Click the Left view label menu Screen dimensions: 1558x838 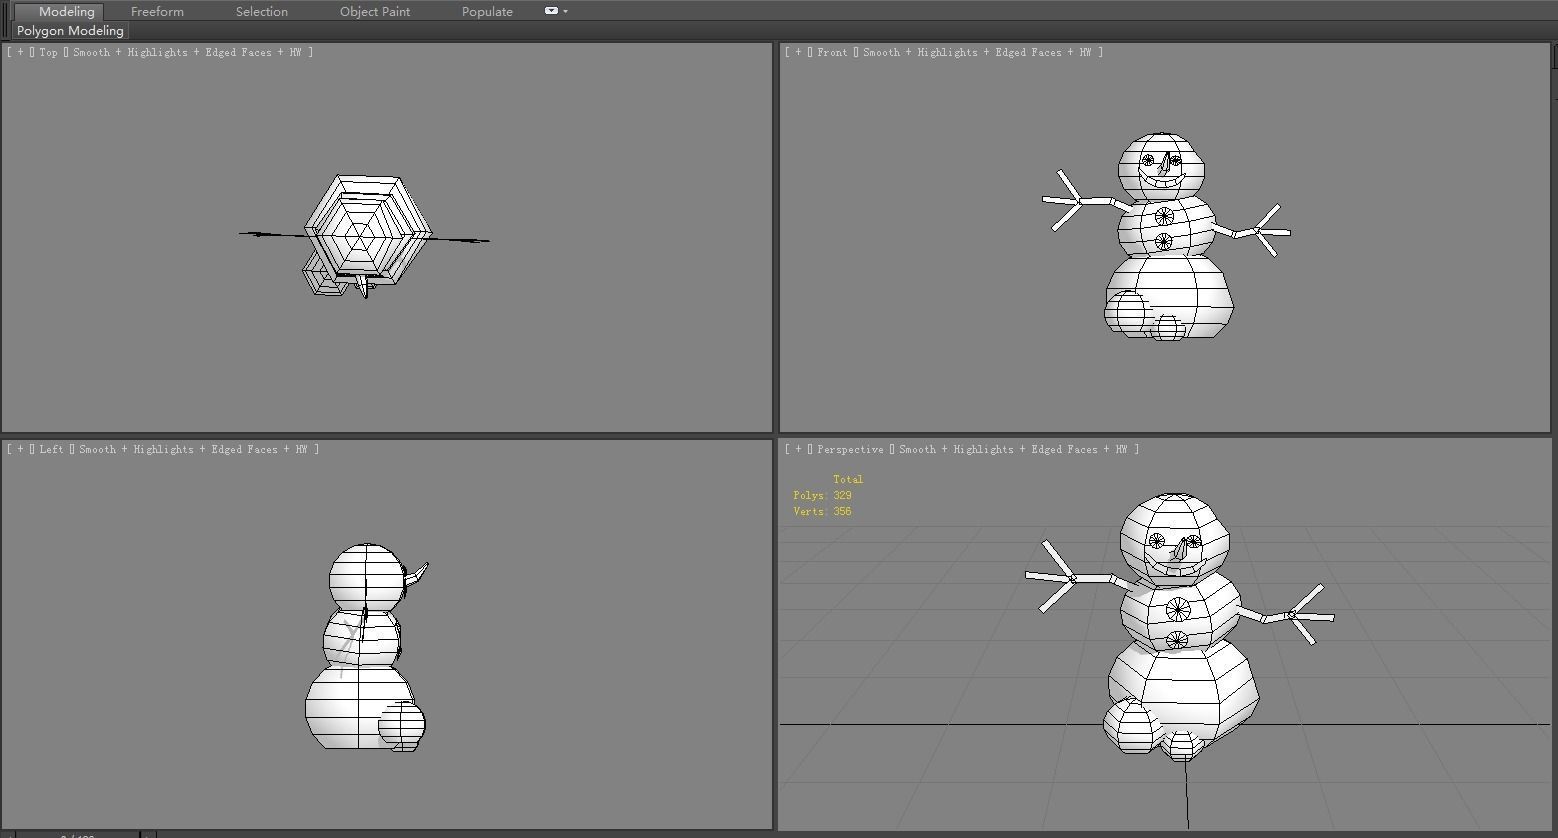pos(51,449)
